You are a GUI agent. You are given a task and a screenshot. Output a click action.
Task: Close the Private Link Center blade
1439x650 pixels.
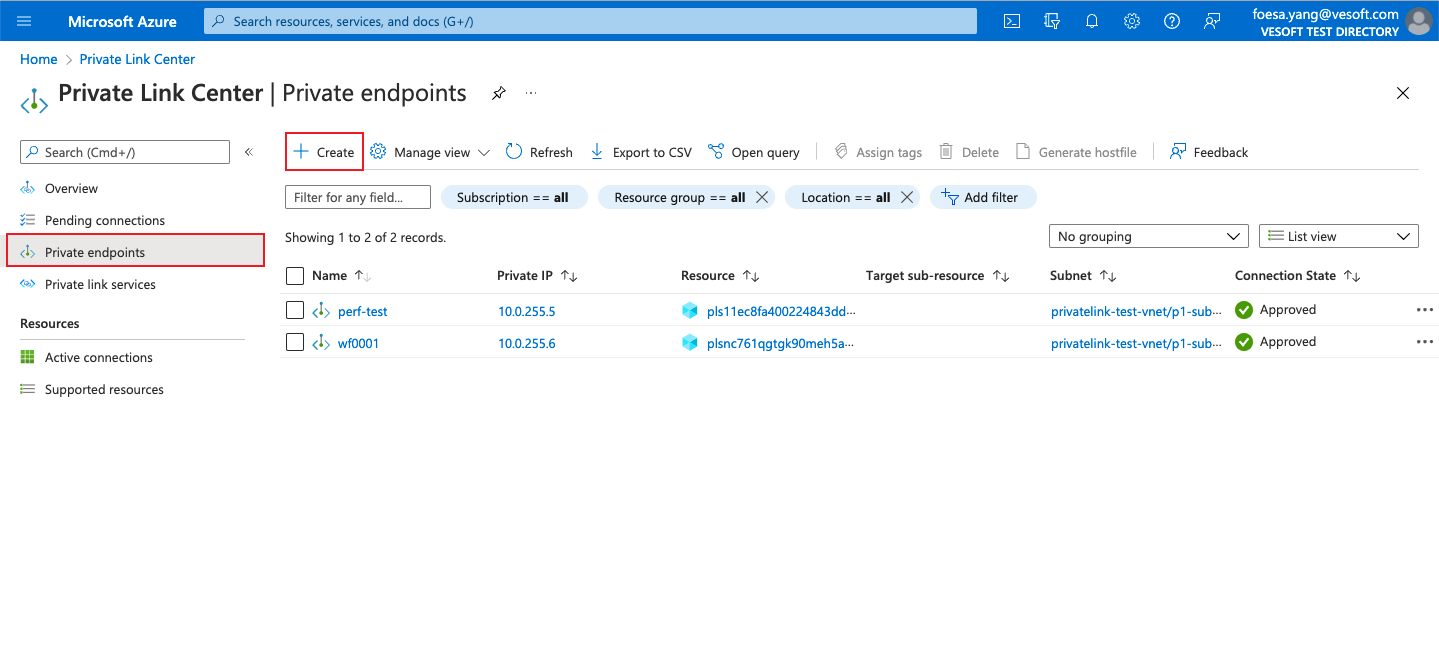click(x=1403, y=93)
